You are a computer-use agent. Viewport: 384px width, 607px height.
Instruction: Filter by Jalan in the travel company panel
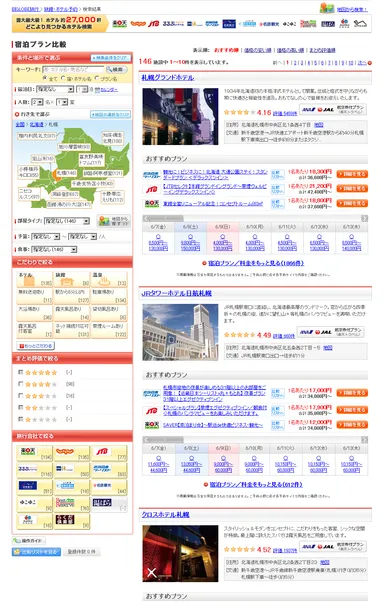point(72,453)
